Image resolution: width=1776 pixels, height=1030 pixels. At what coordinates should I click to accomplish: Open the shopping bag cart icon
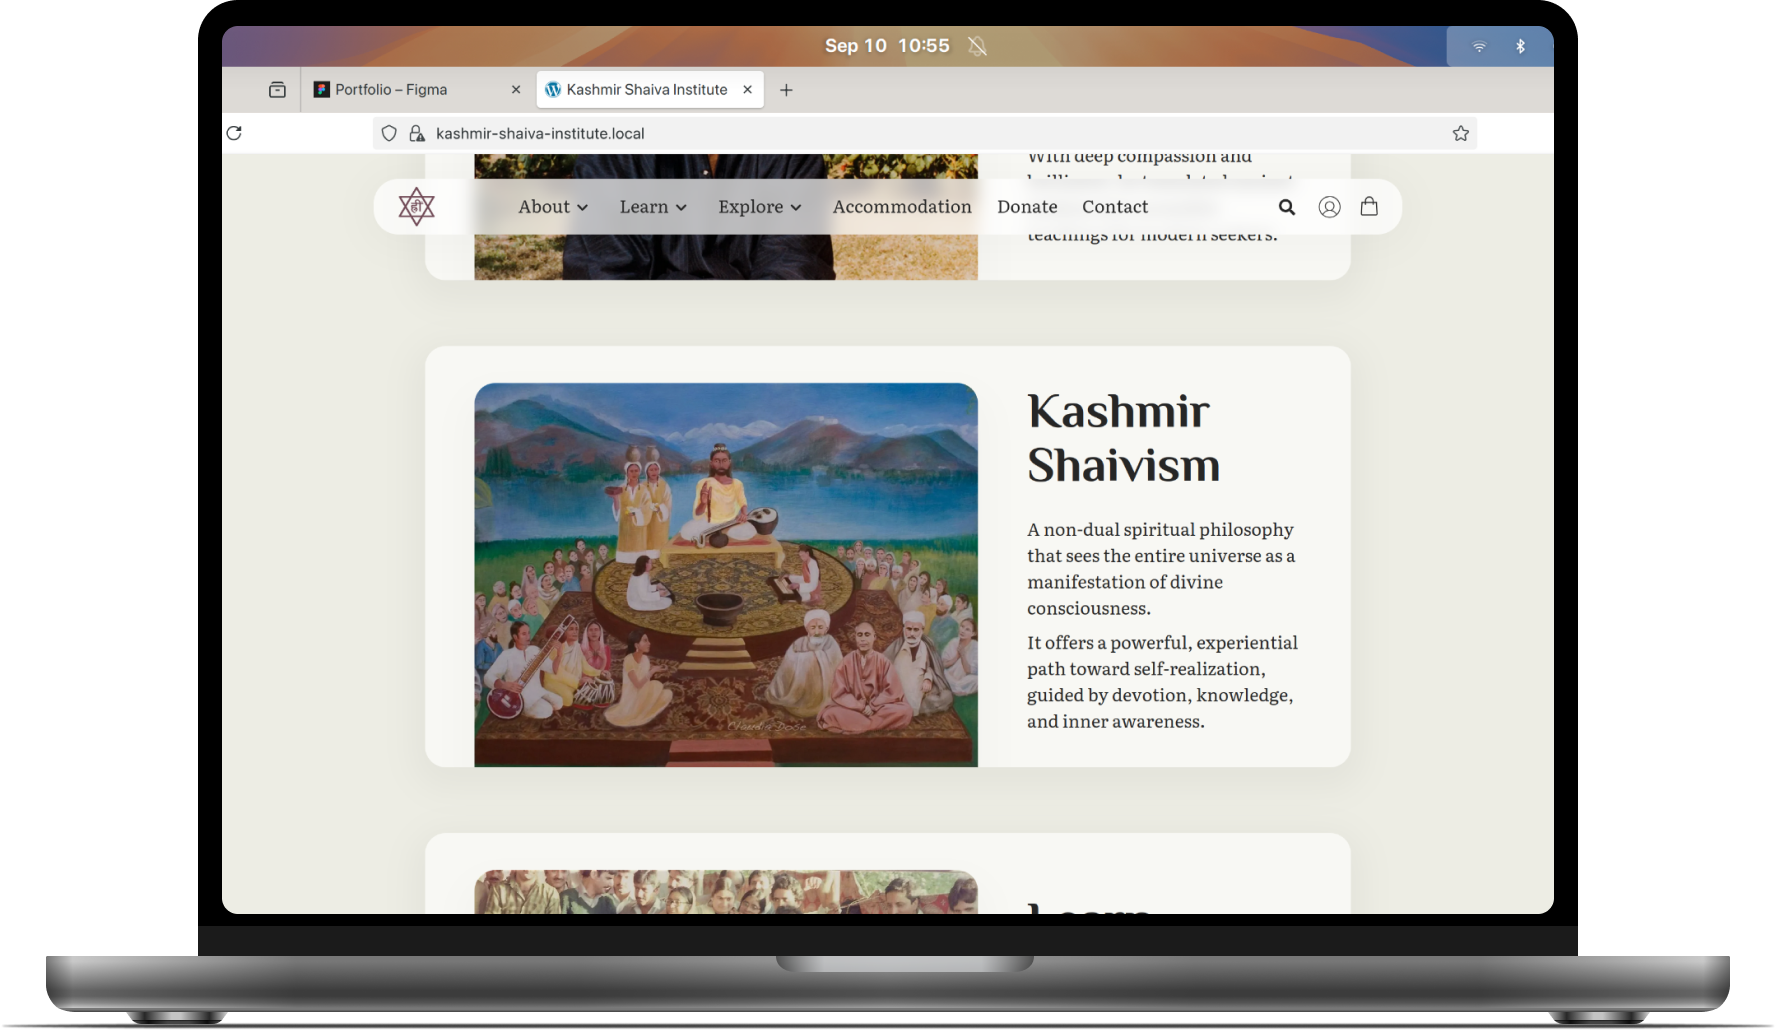click(1369, 206)
